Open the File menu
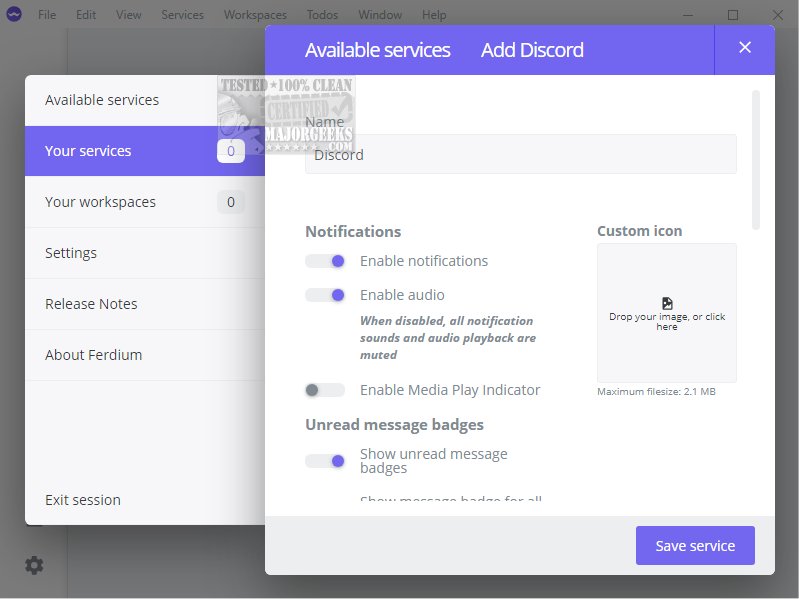Viewport: 799px width, 599px height. tap(47, 15)
